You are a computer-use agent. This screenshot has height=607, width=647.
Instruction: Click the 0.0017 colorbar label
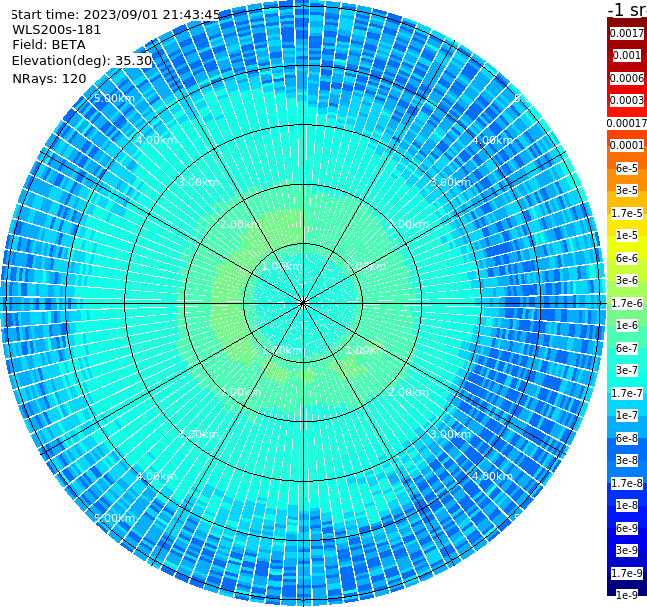pos(627,33)
